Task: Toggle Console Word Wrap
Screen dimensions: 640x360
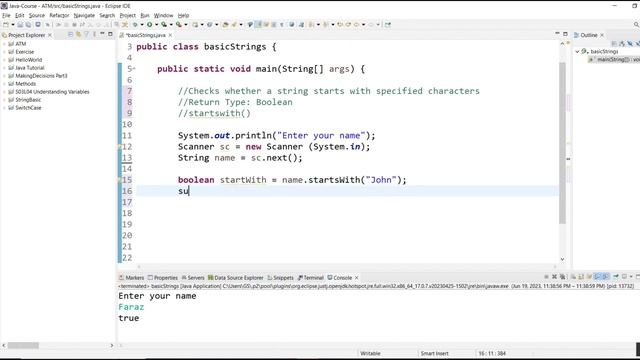Action: pyautogui.click(x=589, y=277)
